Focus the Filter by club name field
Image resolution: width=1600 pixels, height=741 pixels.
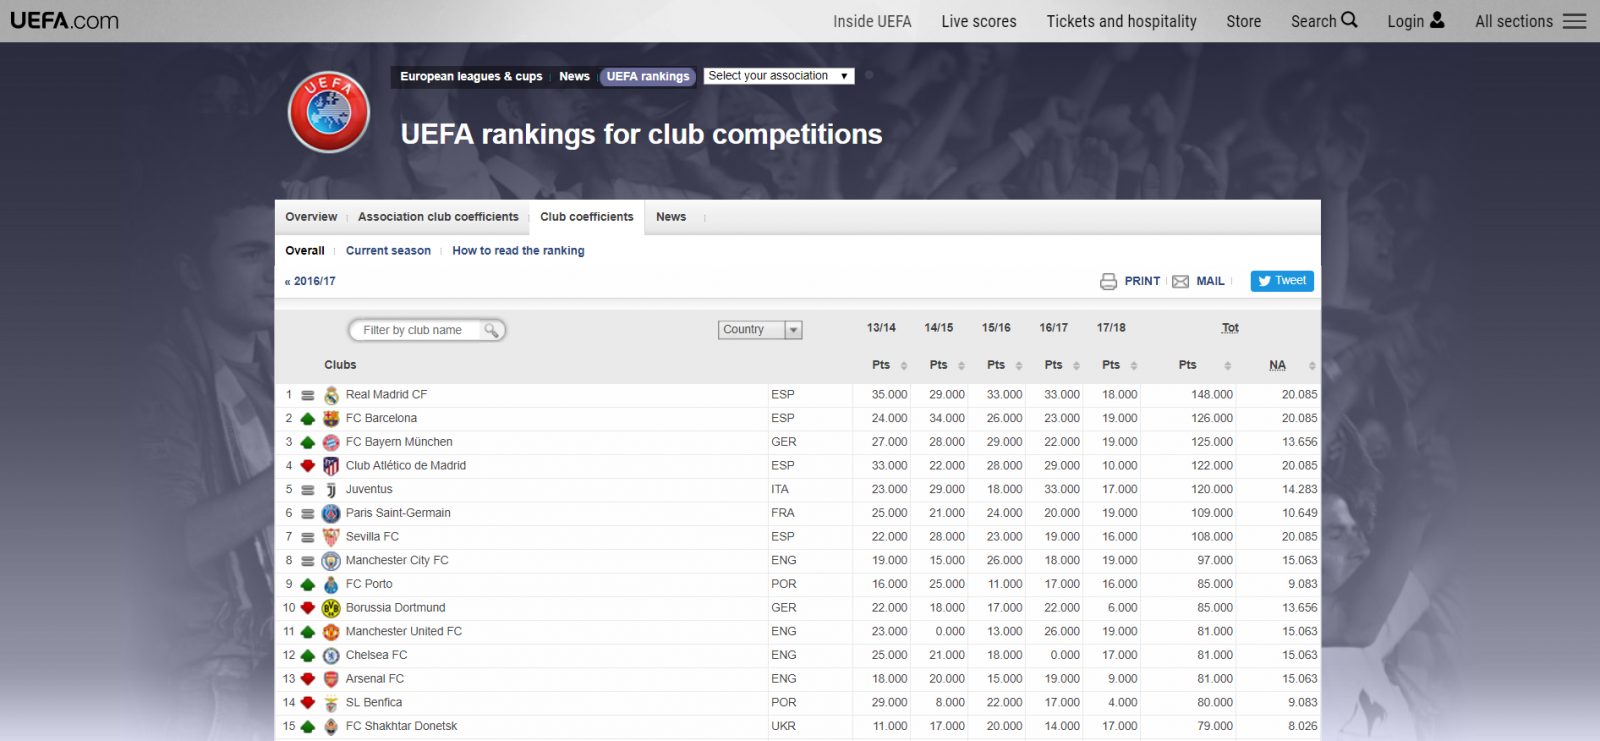click(427, 330)
